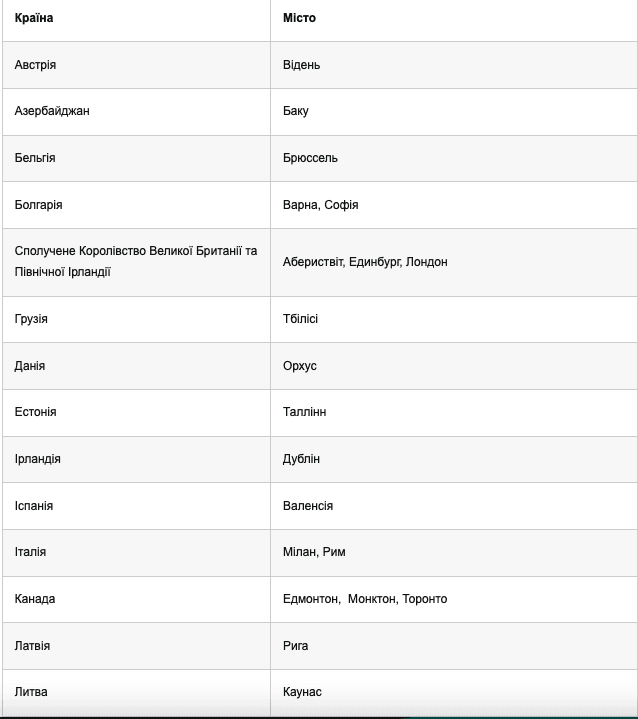Image resolution: width=638 pixels, height=719 pixels.
Task: Select the 'Мілан, Рим' cities cell
Action: click(314, 552)
